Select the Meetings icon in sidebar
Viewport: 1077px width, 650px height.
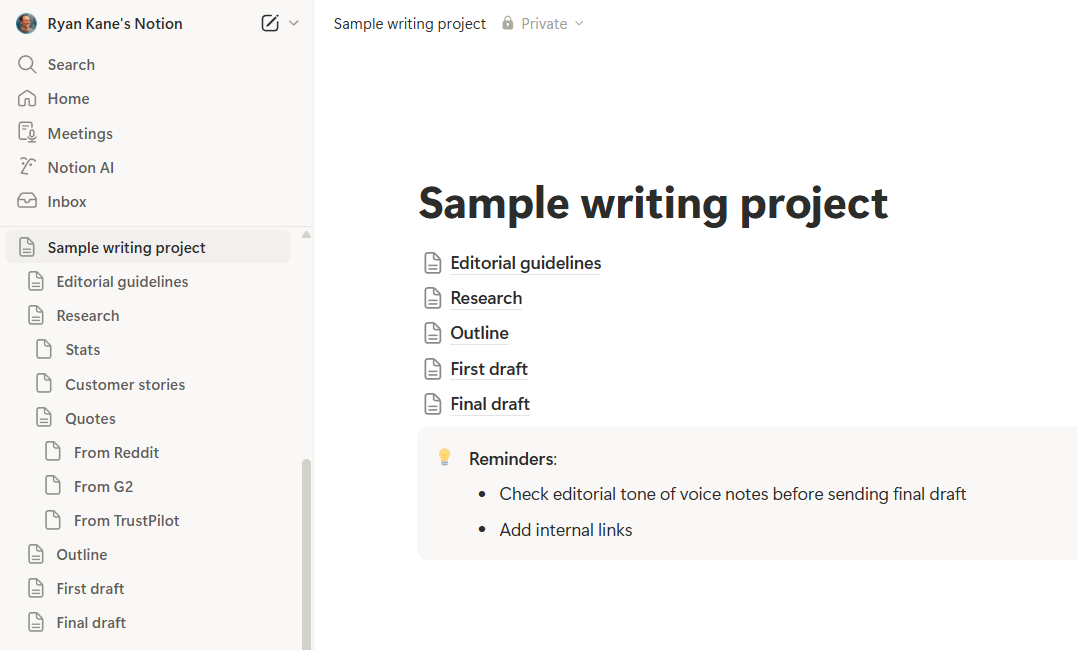pos(27,132)
